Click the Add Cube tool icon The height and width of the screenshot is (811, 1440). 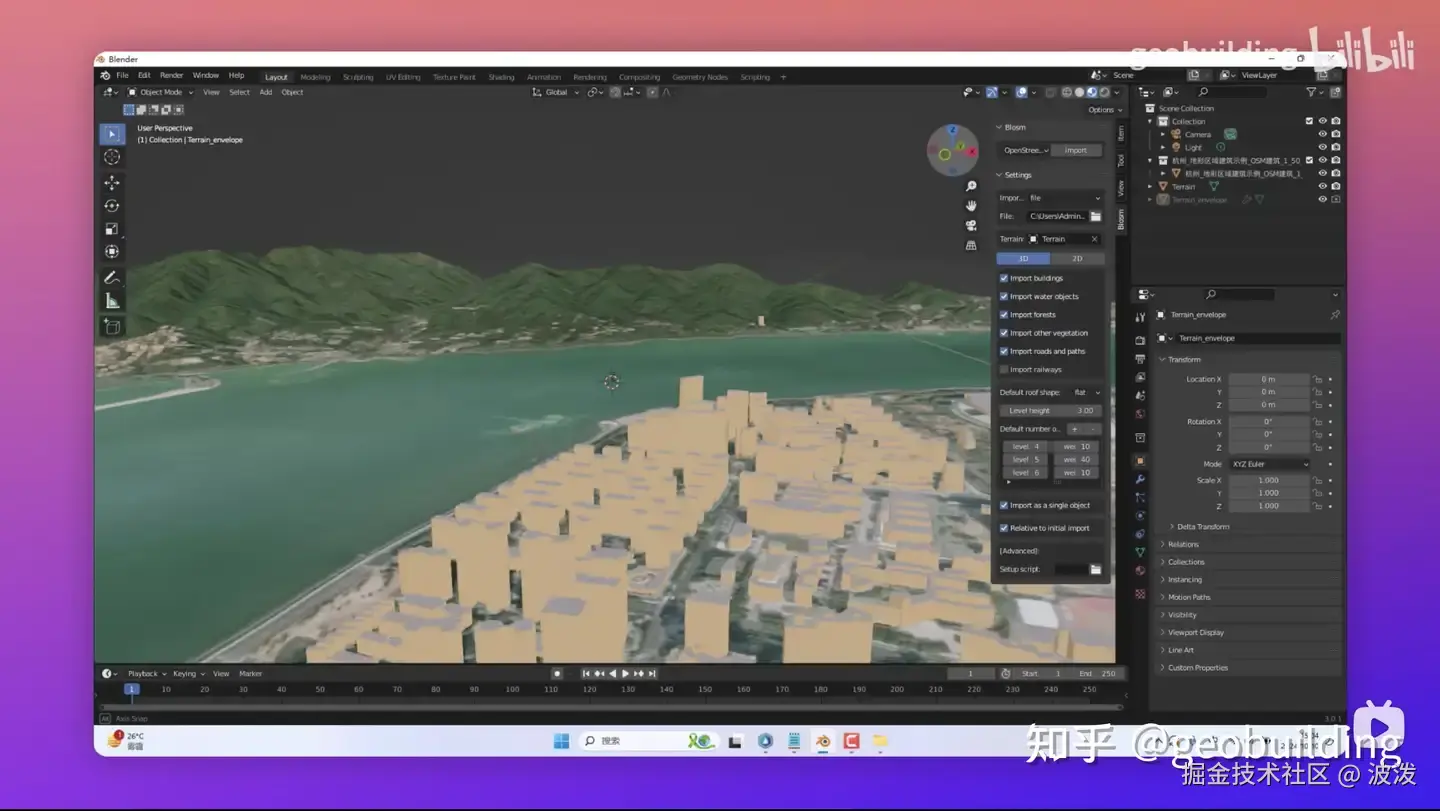tap(112, 327)
